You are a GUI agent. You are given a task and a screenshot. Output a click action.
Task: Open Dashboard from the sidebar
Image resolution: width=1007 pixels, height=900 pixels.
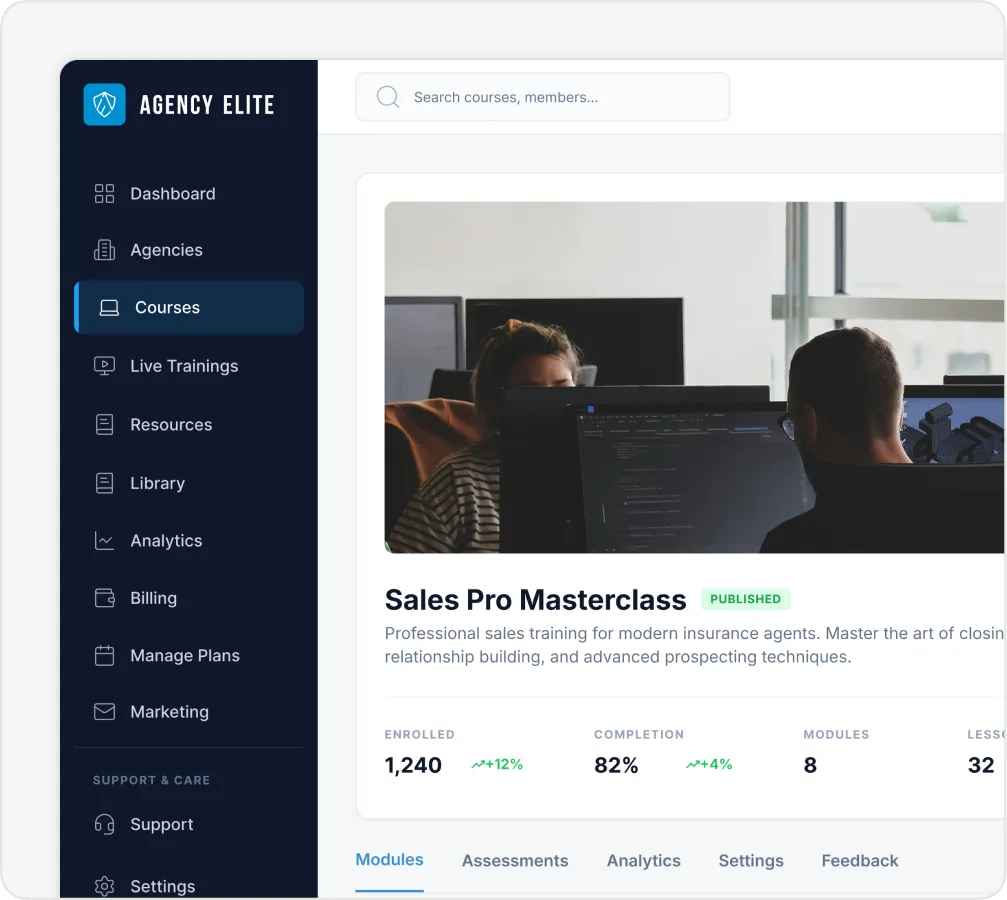(x=189, y=193)
